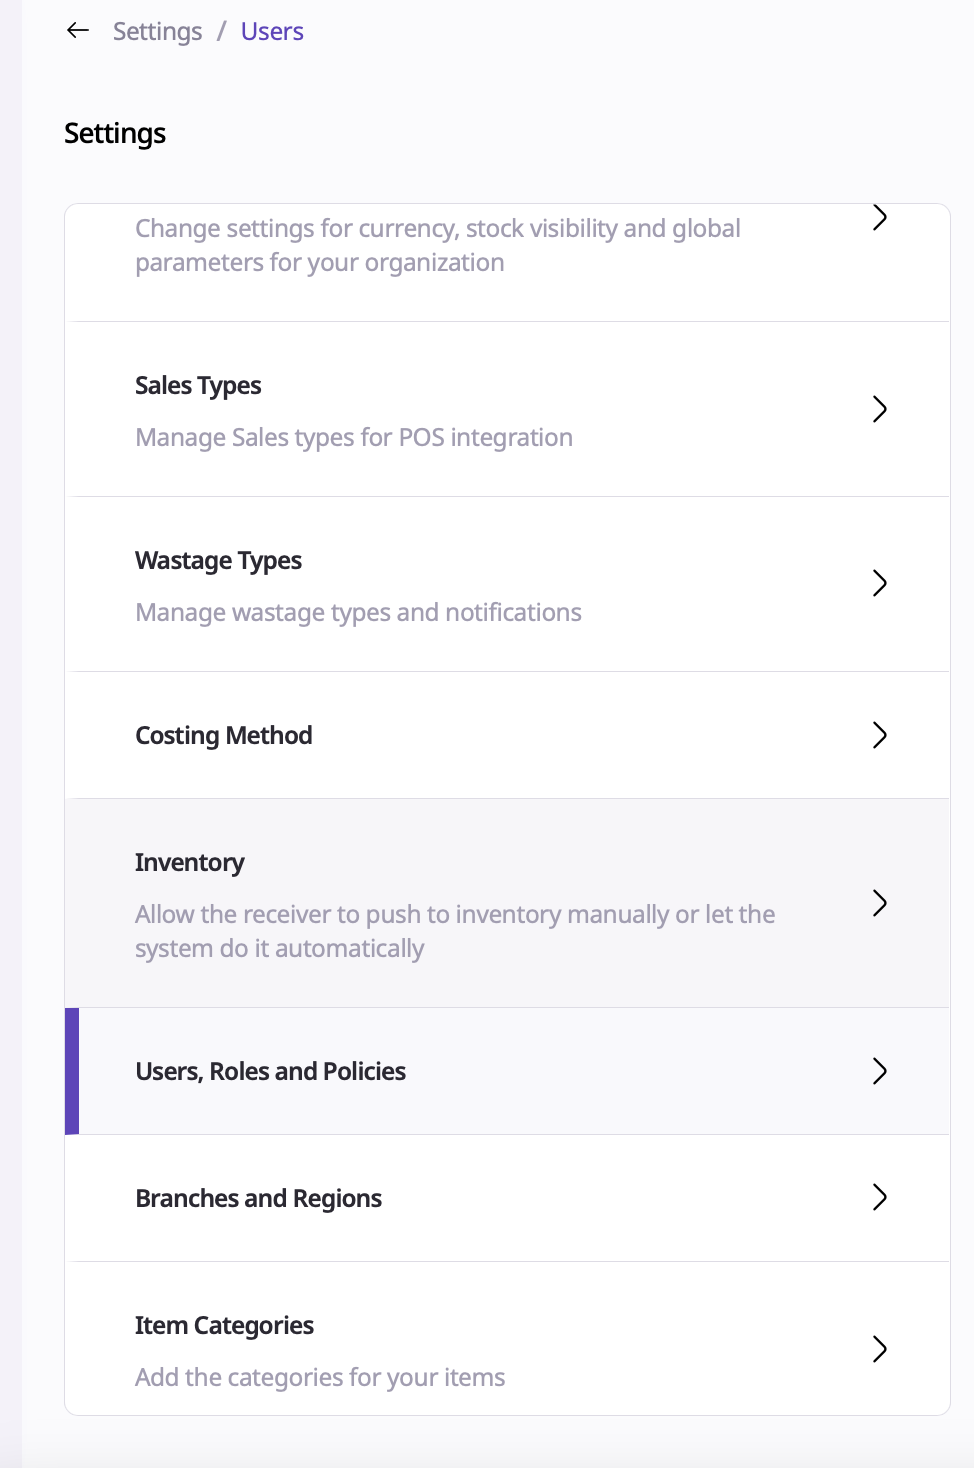Expand Branches and Regions using its chevron
Image resolution: width=974 pixels, height=1468 pixels.
[x=880, y=1197]
